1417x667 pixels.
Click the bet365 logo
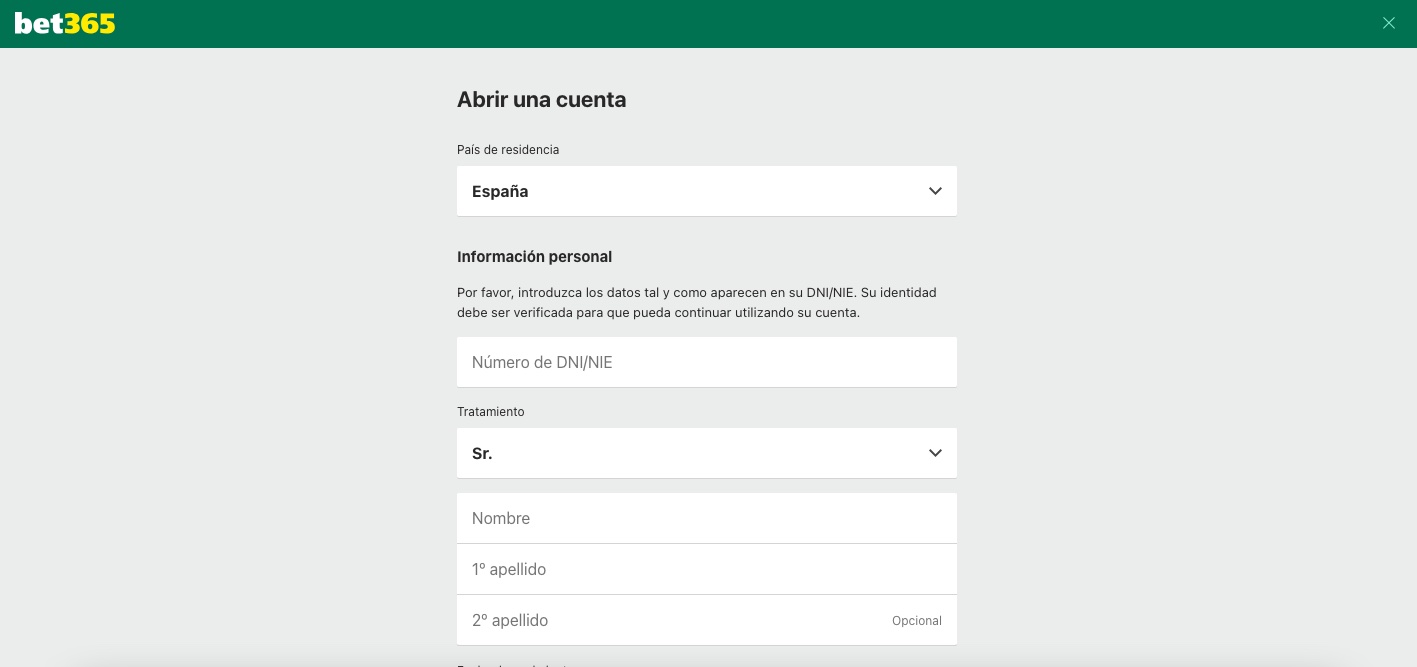pos(65,24)
